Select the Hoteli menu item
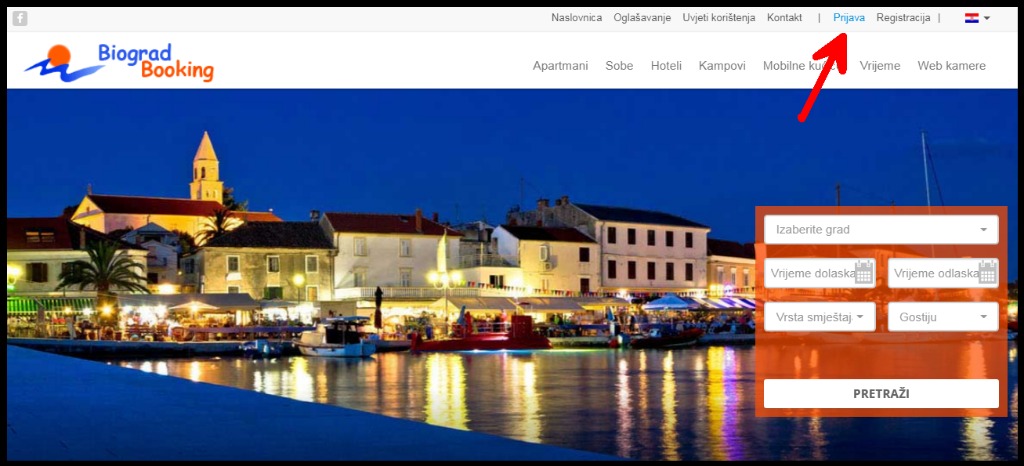This screenshot has height=466, width=1024. tap(666, 66)
